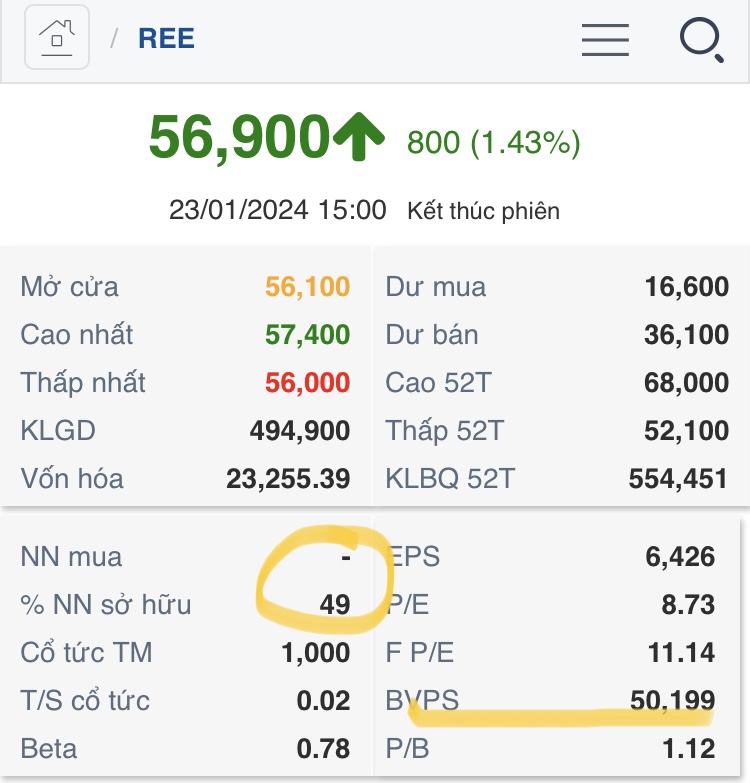Click the P/E value 8.73
The width and height of the screenshot is (750, 783).
(687, 605)
